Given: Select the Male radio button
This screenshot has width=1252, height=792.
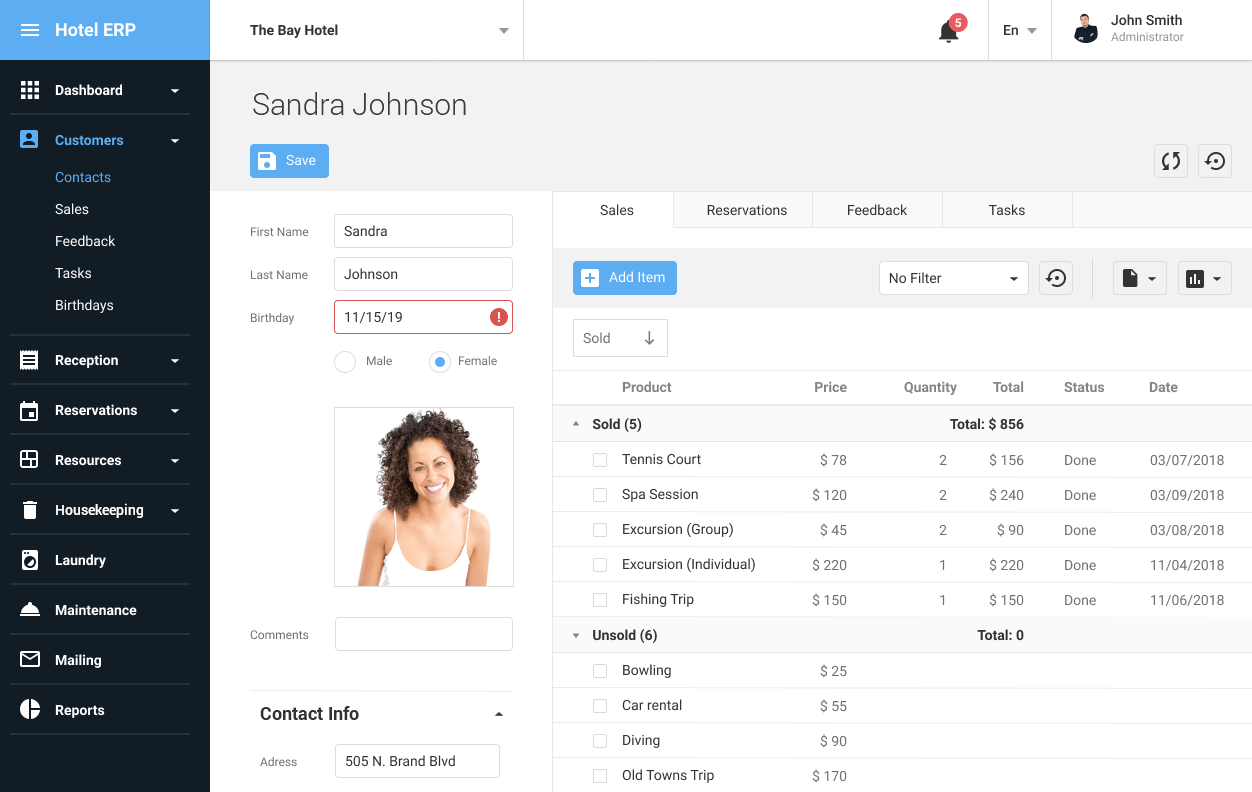Looking at the screenshot, I should tap(346, 361).
